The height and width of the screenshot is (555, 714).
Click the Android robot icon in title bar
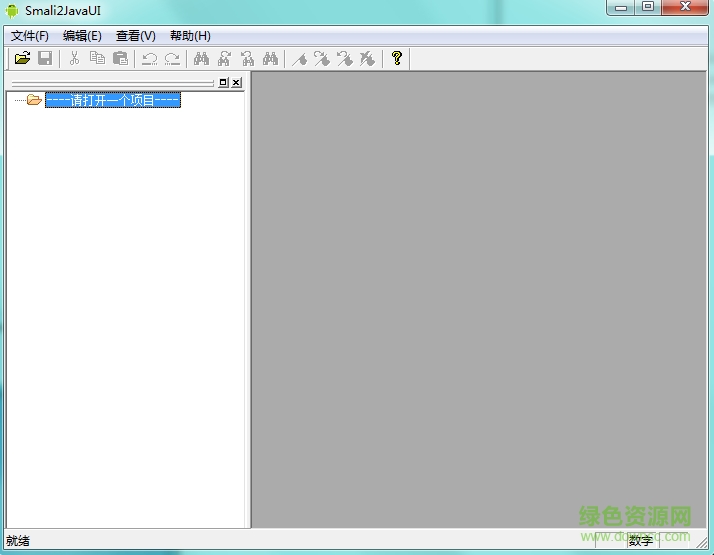pos(12,11)
